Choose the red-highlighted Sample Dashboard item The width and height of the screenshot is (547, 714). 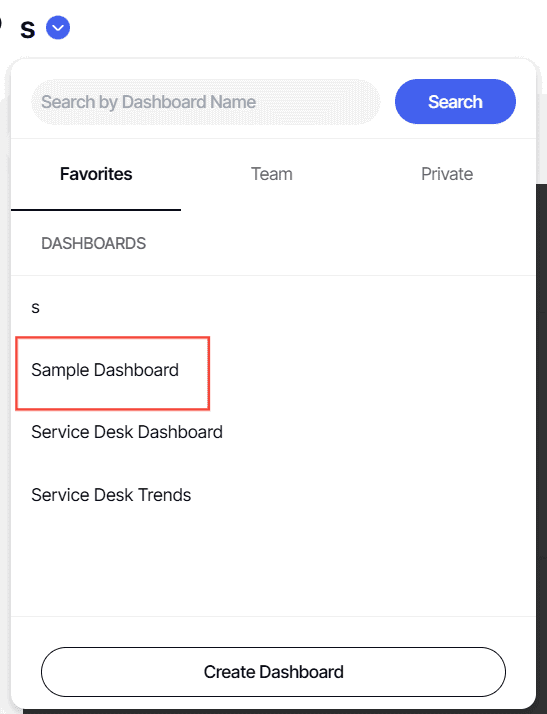tap(112, 373)
